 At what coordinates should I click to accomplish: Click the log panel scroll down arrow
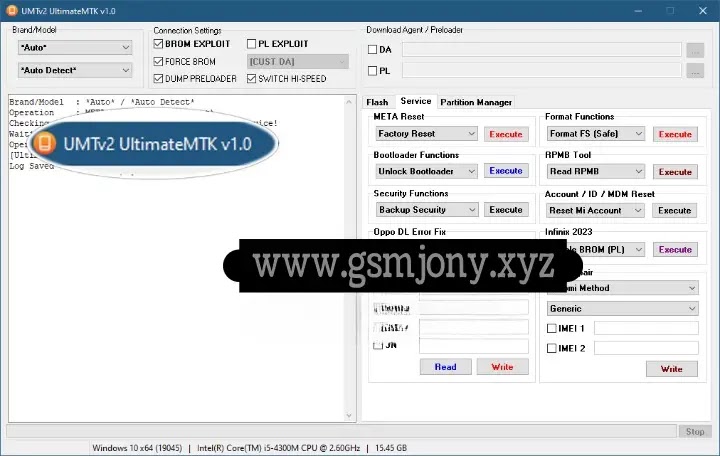[x=349, y=416]
